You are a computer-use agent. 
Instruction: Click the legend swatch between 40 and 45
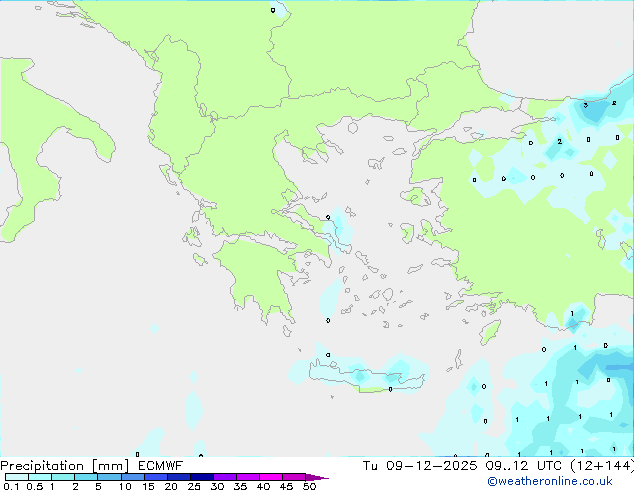[x=271, y=477]
